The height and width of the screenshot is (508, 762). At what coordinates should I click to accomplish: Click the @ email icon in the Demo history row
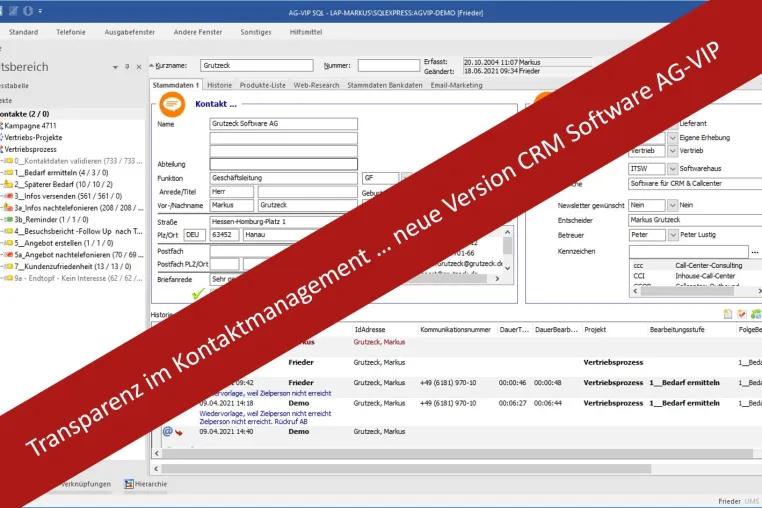click(x=168, y=431)
